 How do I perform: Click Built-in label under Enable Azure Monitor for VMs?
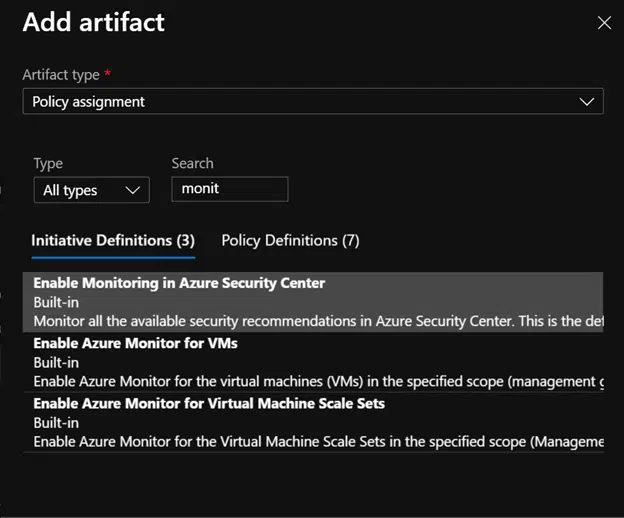56,362
